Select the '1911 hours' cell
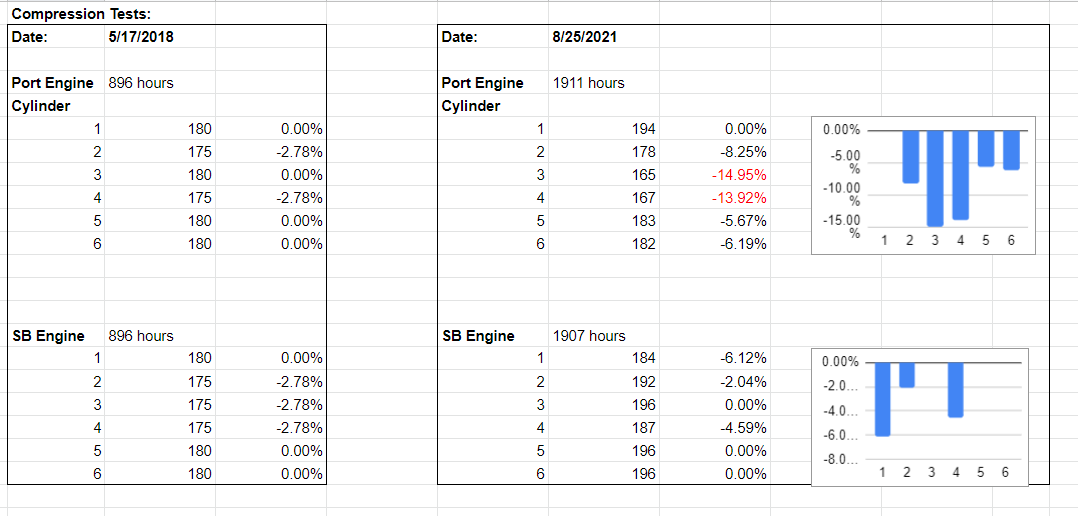The image size is (1078, 516). (588, 83)
